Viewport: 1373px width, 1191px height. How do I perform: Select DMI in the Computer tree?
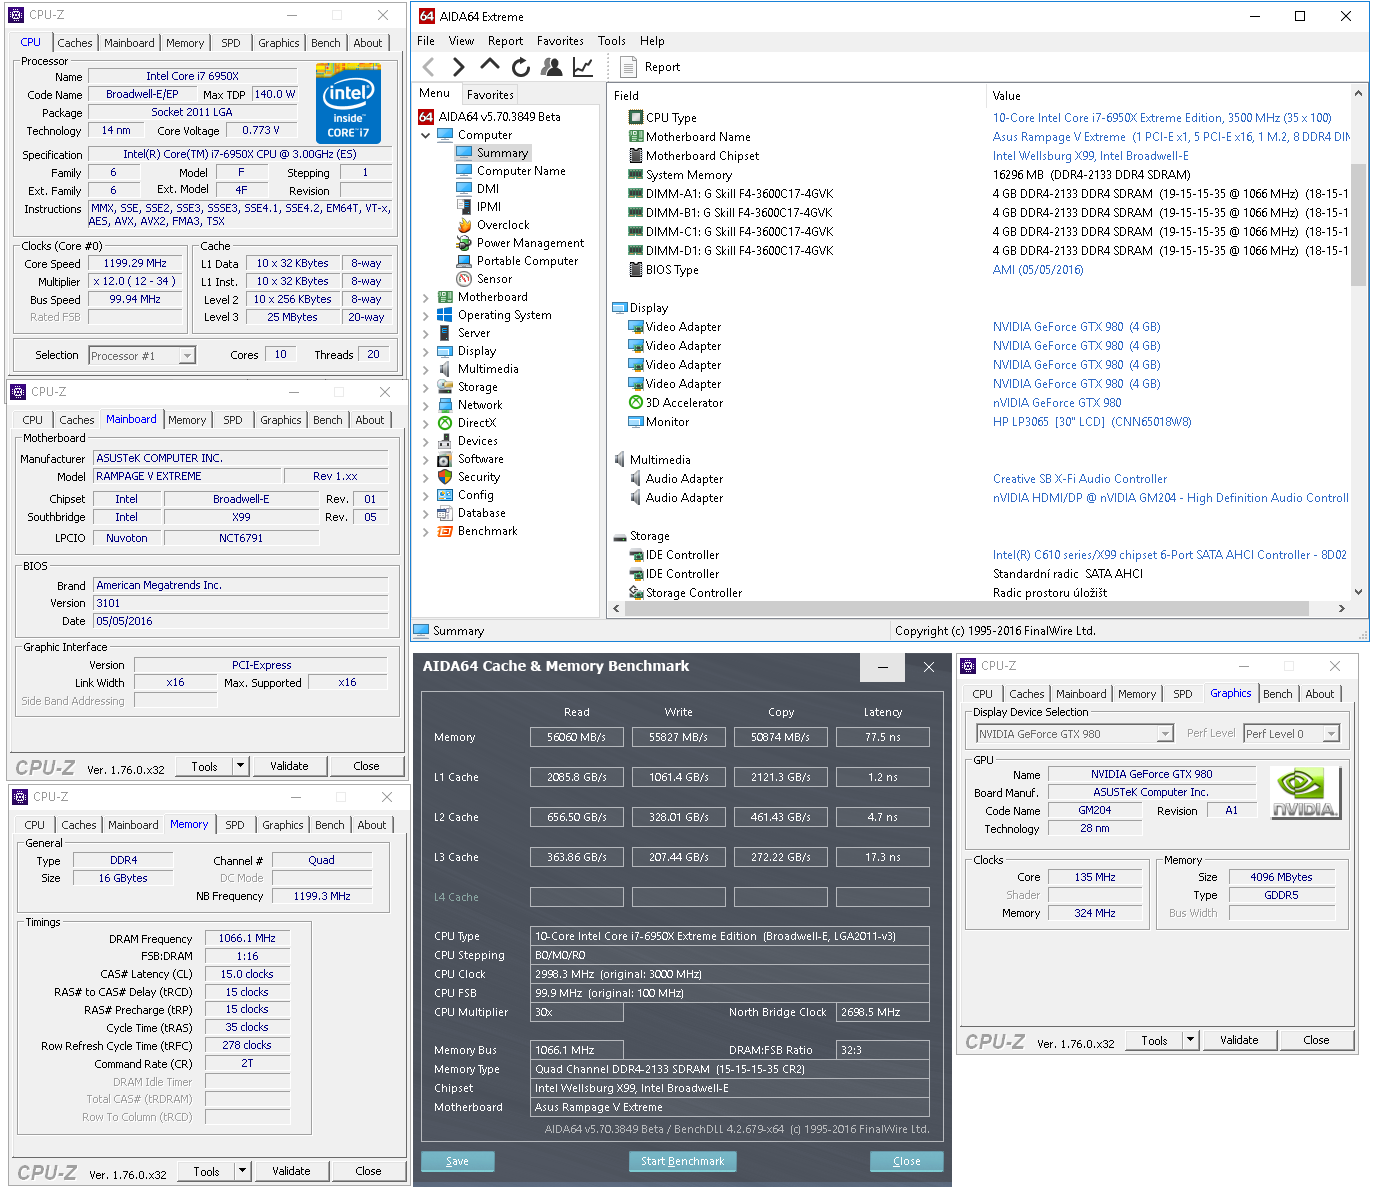point(488,189)
